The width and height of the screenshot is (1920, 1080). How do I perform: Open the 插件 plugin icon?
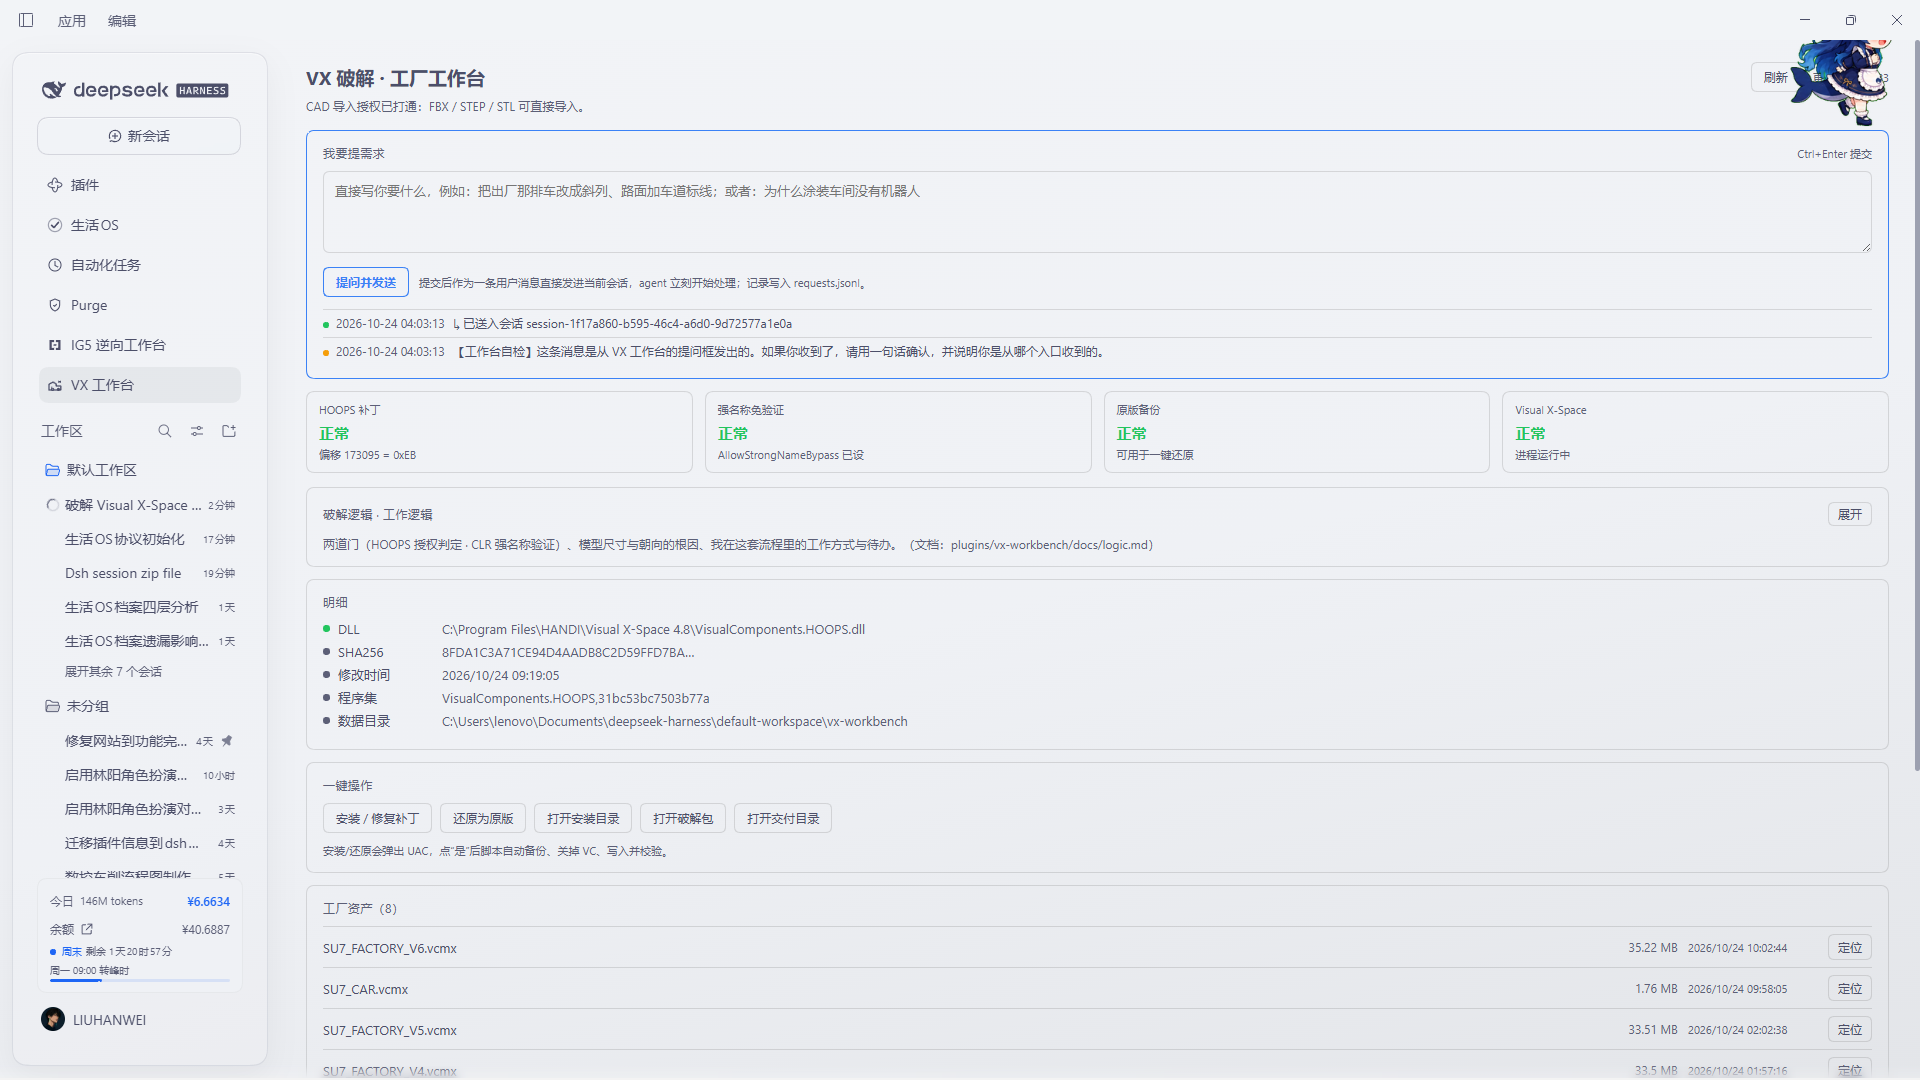[x=55, y=185]
